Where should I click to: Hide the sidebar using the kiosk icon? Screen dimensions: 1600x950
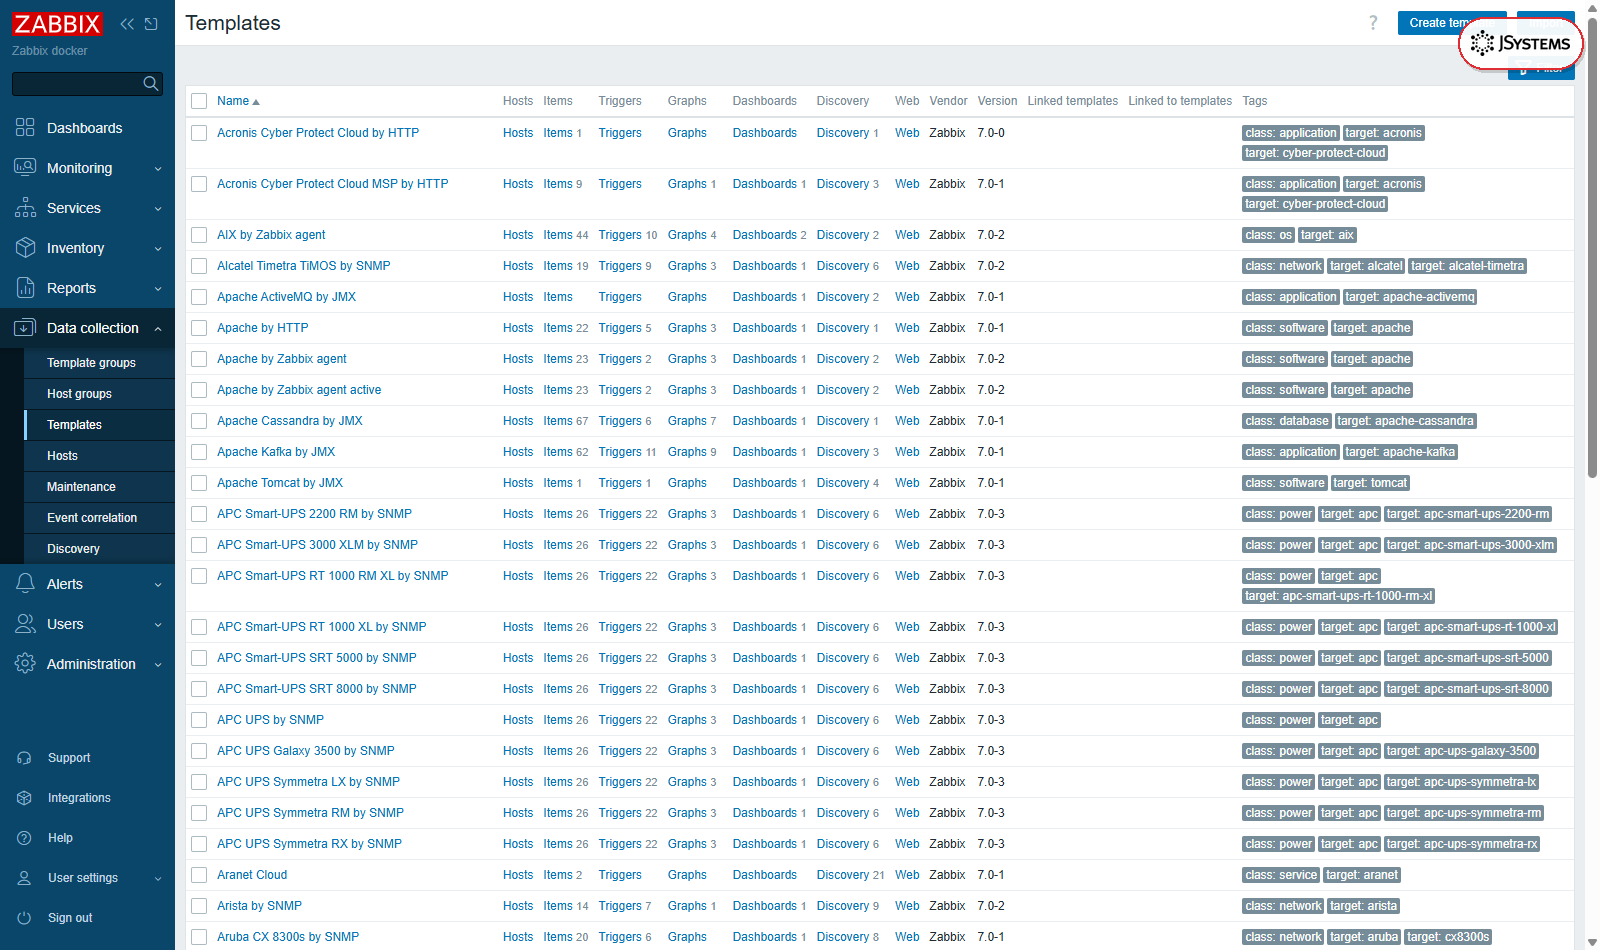pyautogui.click(x=151, y=24)
